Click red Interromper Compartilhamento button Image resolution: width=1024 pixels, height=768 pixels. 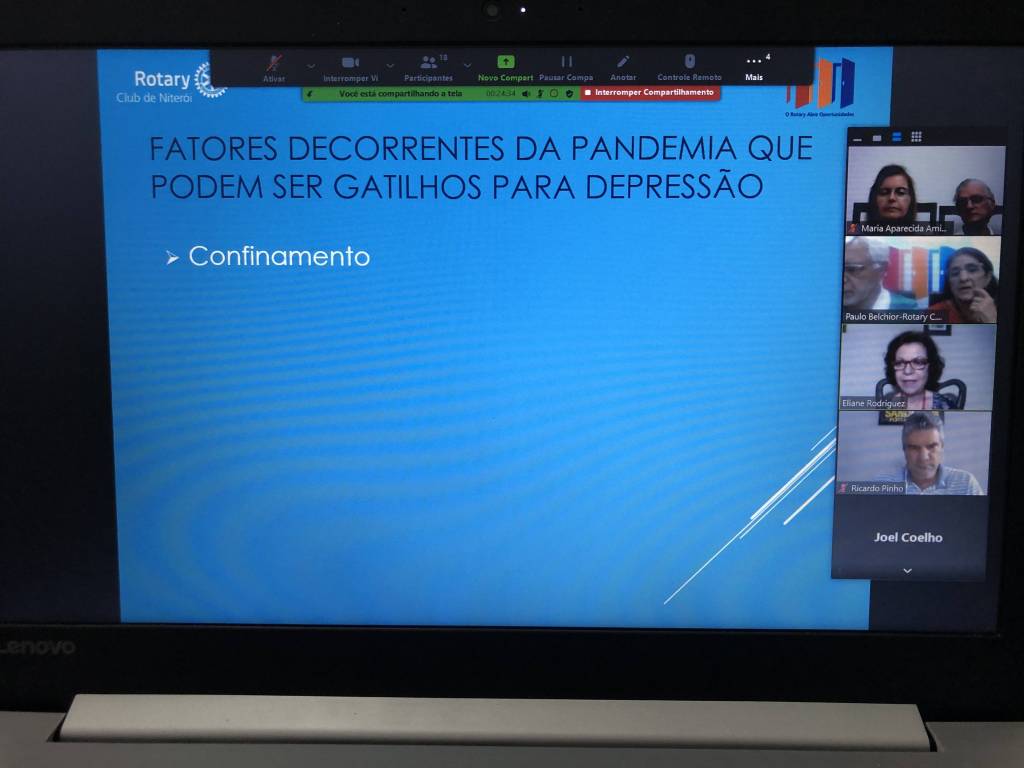click(x=650, y=93)
